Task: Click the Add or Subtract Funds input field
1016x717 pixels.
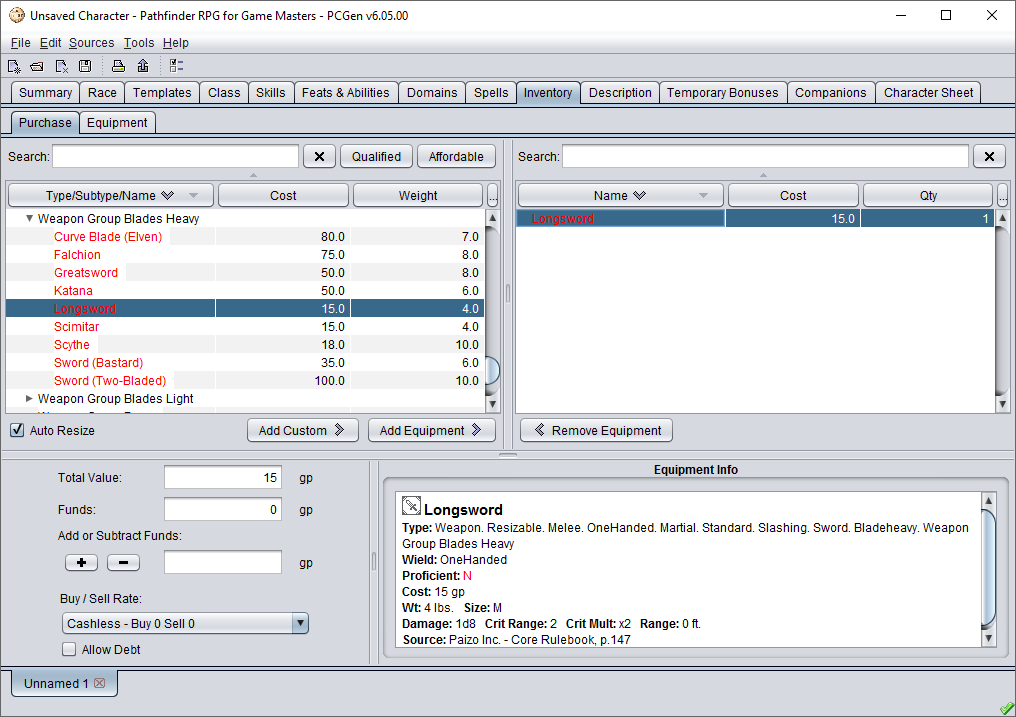Action: (x=223, y=562)
